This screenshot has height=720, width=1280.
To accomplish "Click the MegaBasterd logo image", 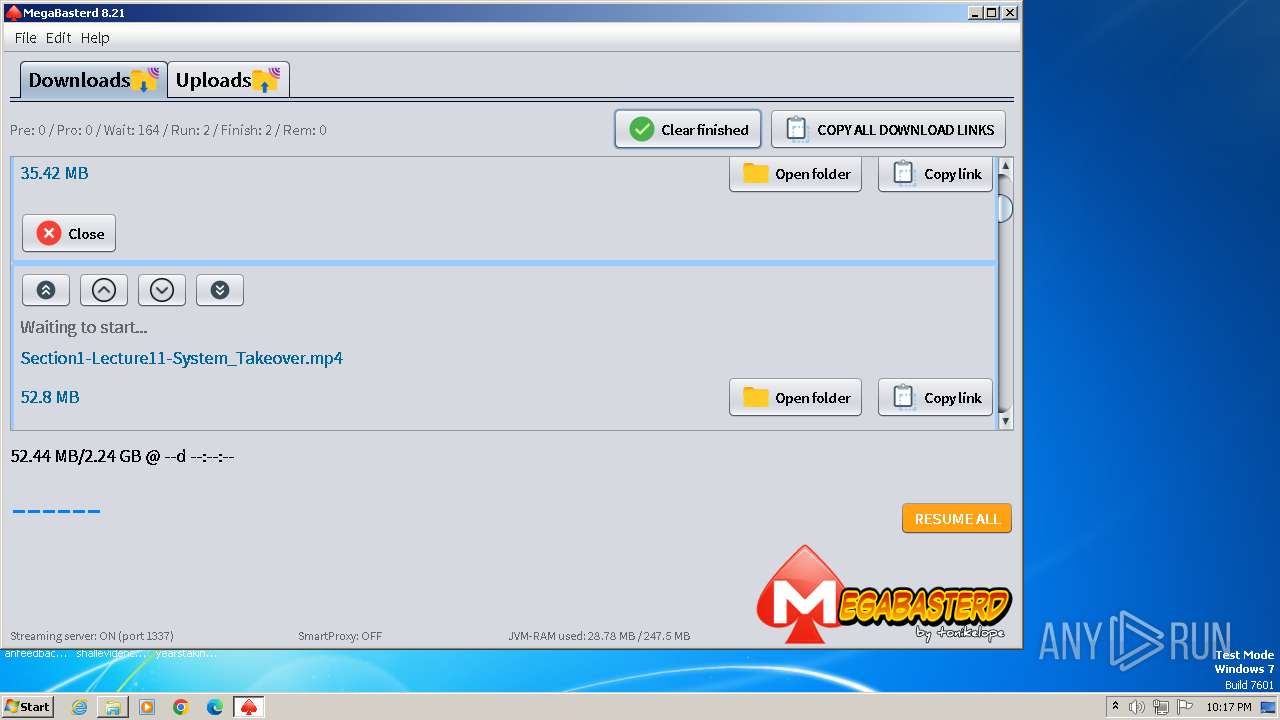I will pos(884,595).
